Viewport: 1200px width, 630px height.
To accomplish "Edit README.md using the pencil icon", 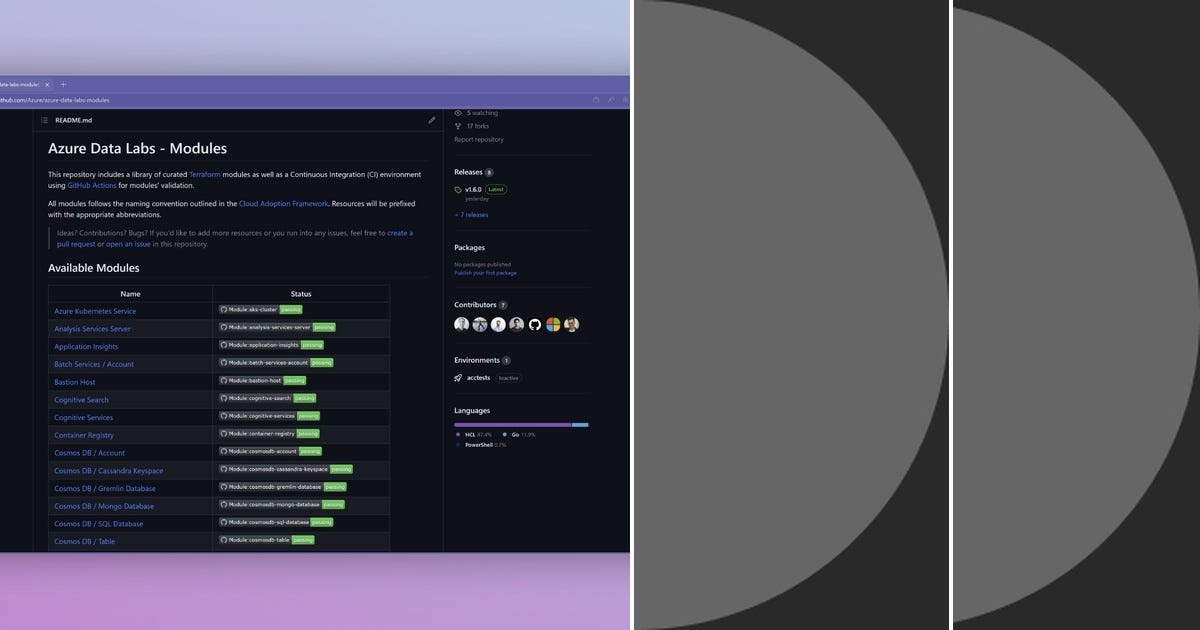I will point(431,119).
